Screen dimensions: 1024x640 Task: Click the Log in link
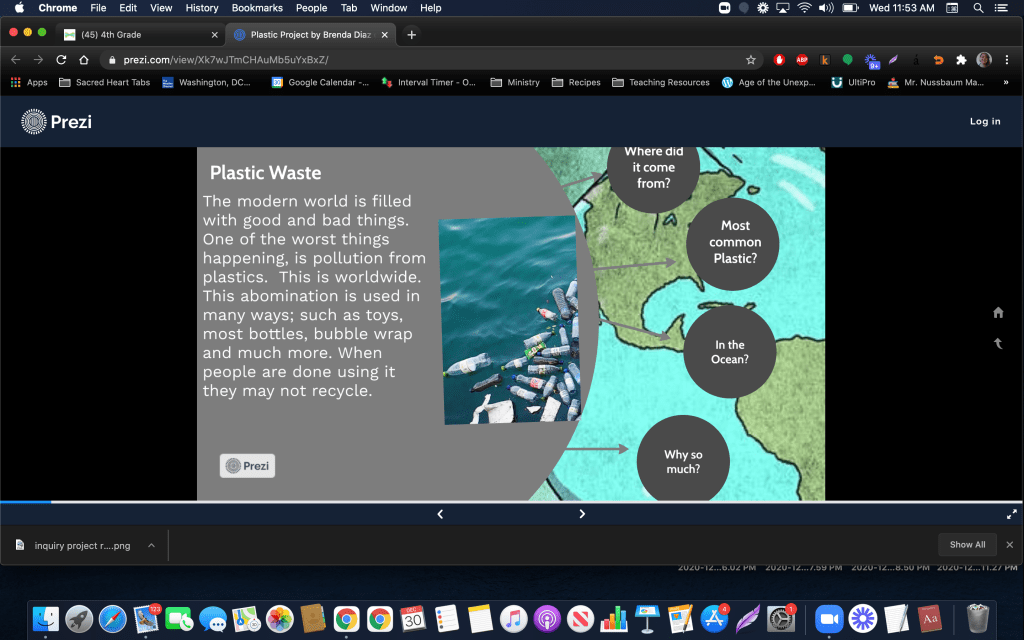pyautogui.click(x=984, y=122)
